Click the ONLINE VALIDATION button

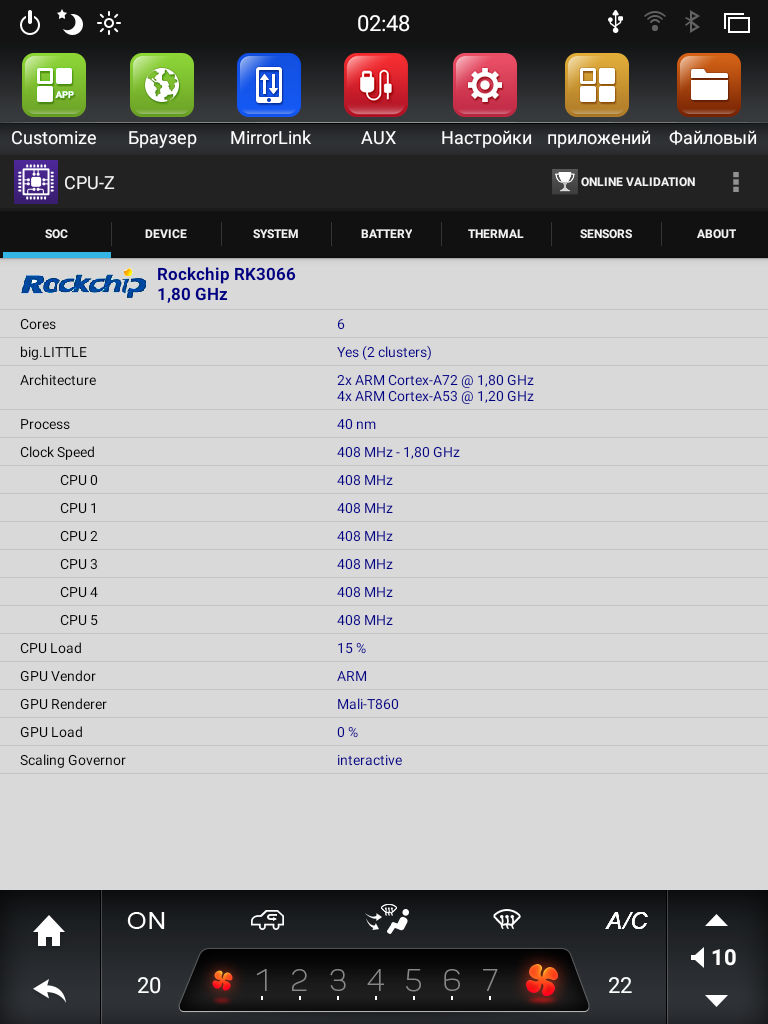coord(624,182)
